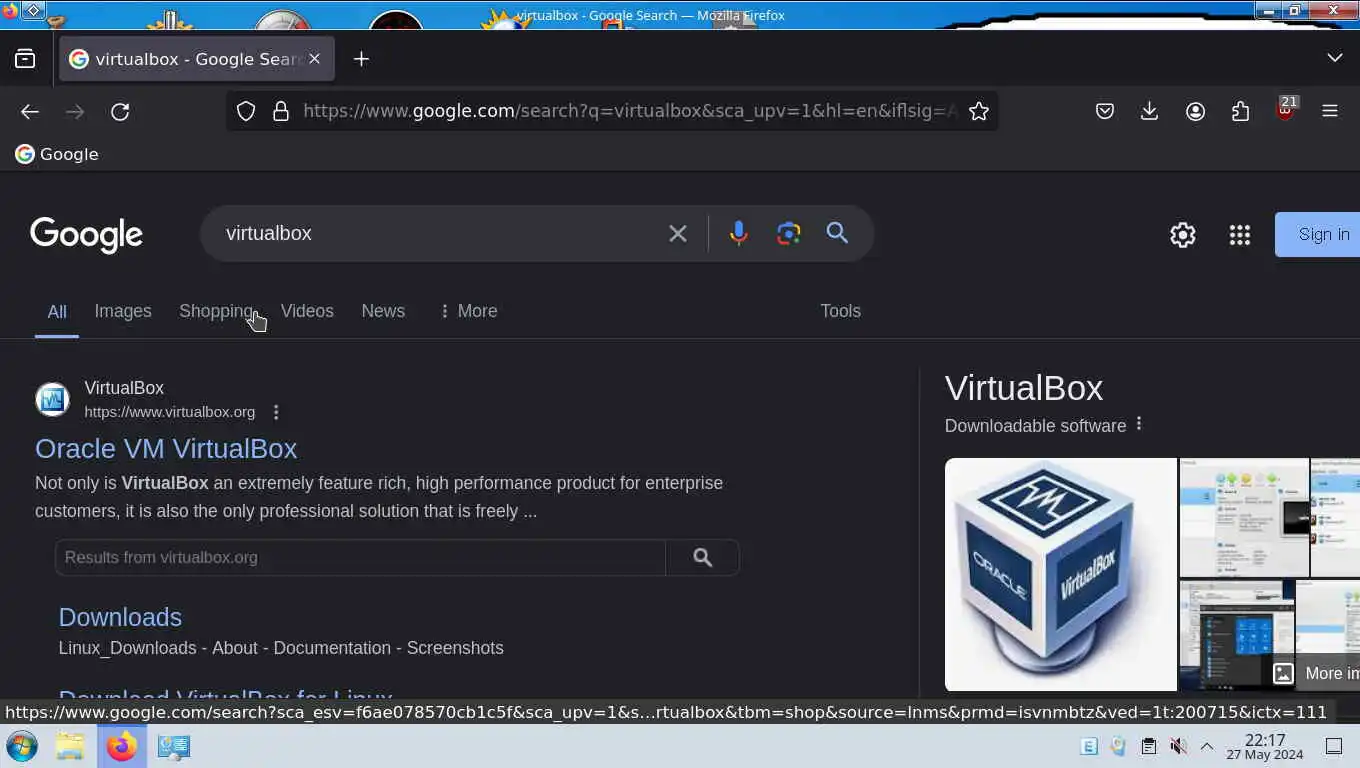
Task: Start voice search with microphone
Action: point(738,233)
